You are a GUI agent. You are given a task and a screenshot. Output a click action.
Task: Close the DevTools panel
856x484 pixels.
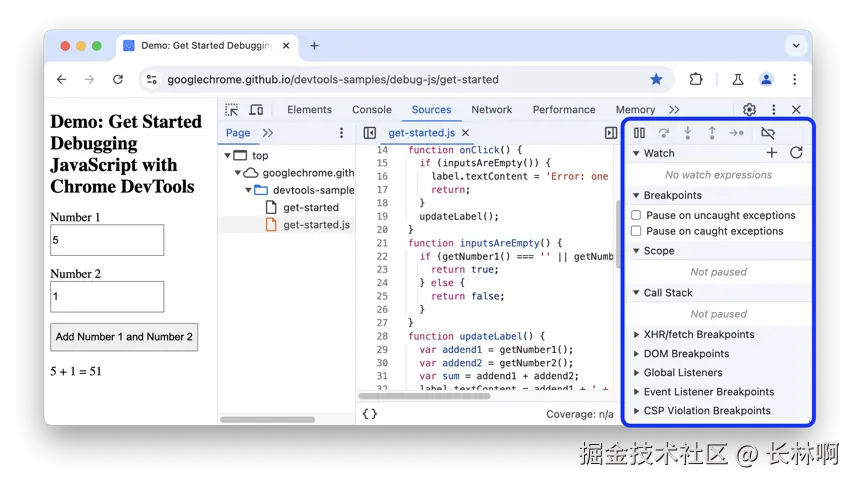coord(796,110)
